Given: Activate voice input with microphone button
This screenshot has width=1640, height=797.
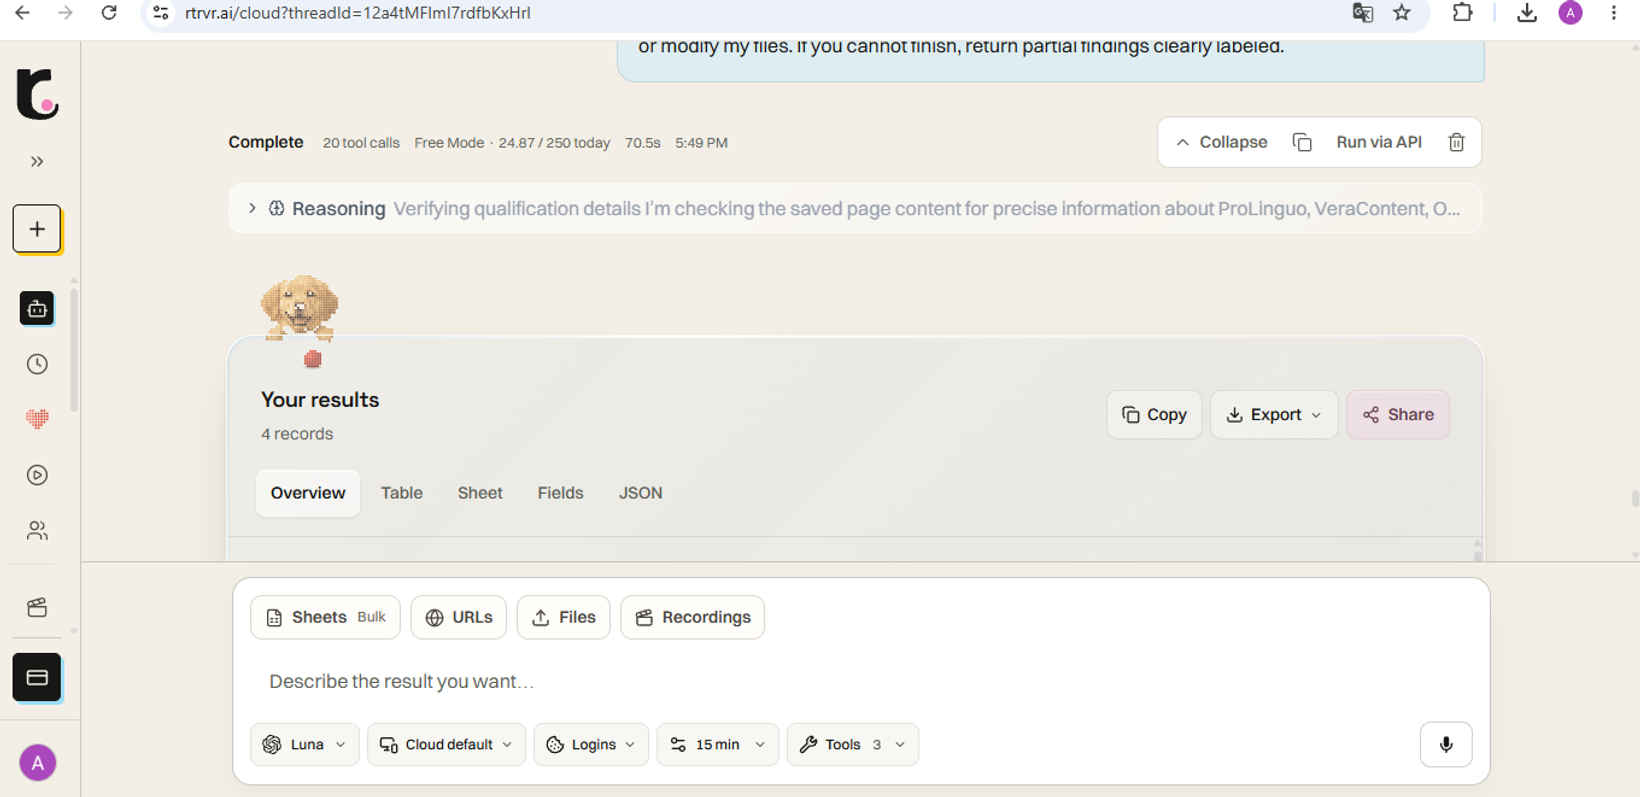Looking at the screenshot, I should coord(1446,744).
